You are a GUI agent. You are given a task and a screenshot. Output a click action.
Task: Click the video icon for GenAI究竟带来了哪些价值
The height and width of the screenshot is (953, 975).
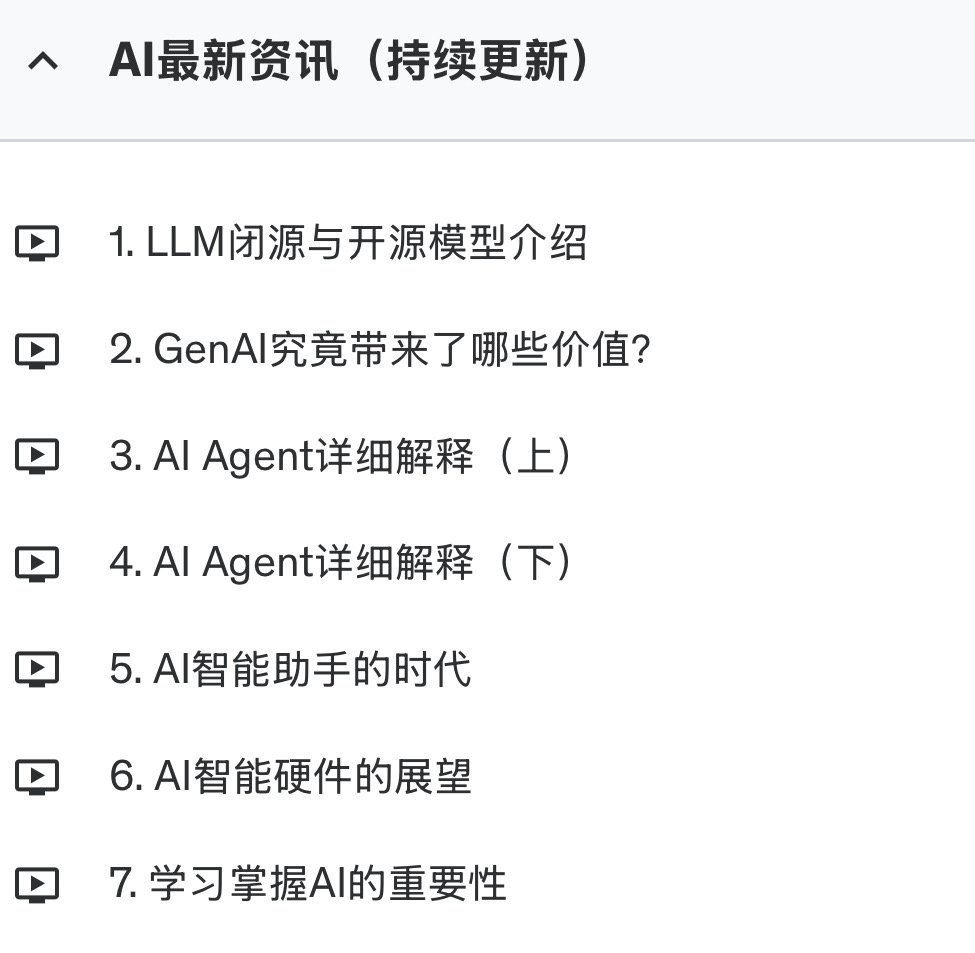pos(37,350)
